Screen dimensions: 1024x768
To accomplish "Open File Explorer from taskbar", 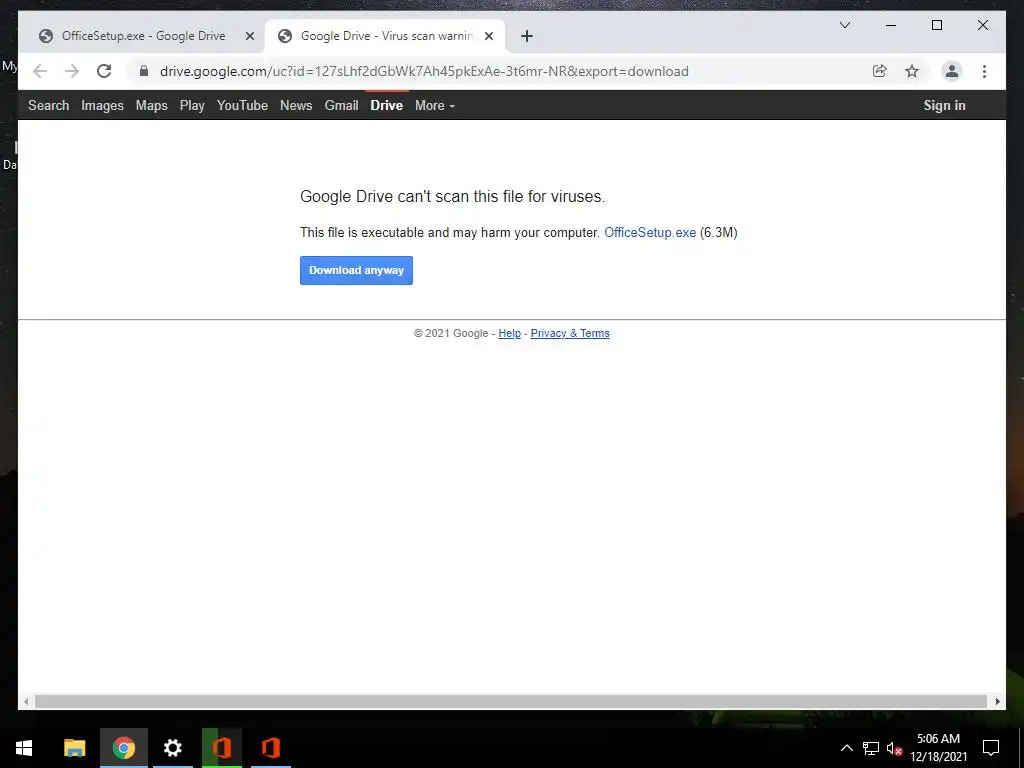I will (x=74, y=748).
